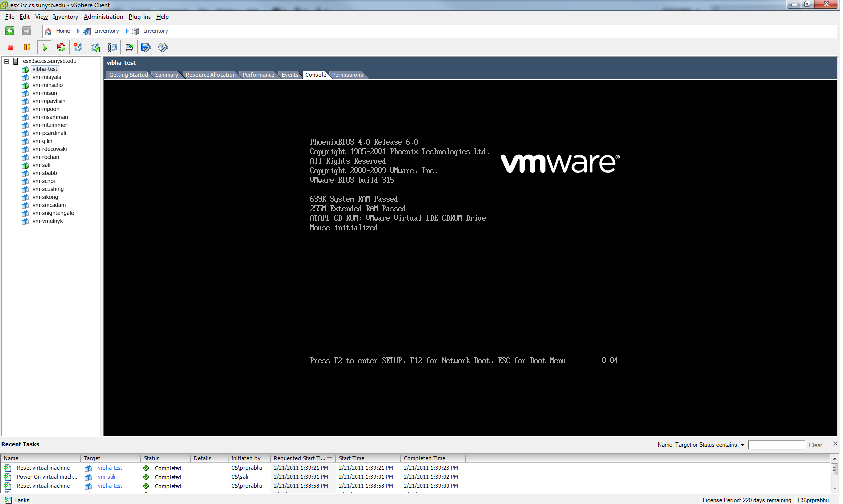This screenshot has height=504, width=843.
Task: Sort by the Details column header
Action: (x=210, y=458)
